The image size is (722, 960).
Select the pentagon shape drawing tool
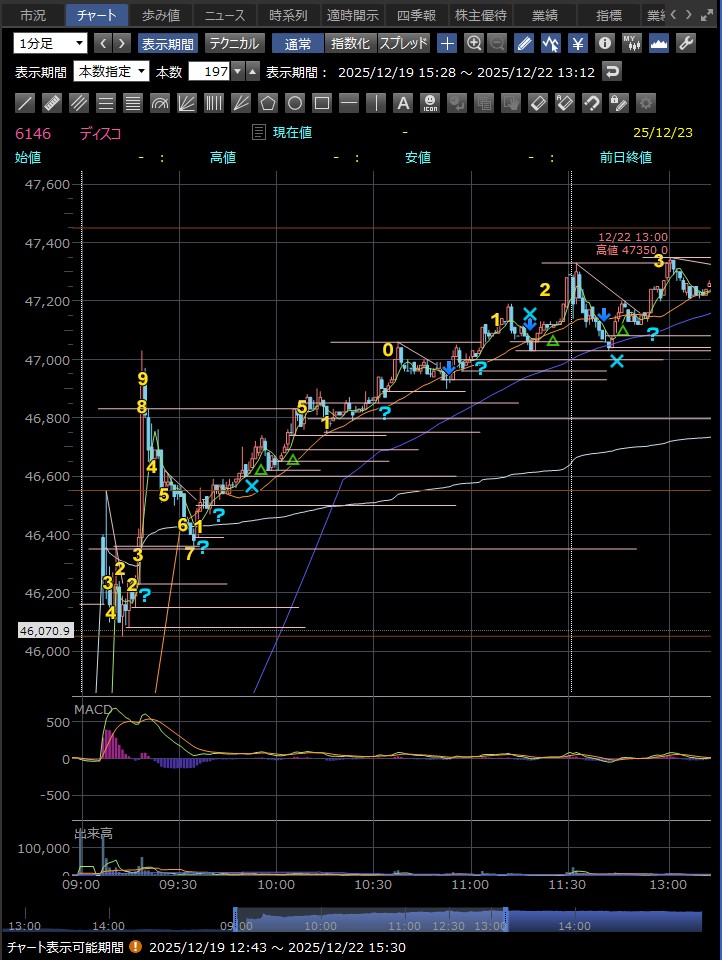268,103
